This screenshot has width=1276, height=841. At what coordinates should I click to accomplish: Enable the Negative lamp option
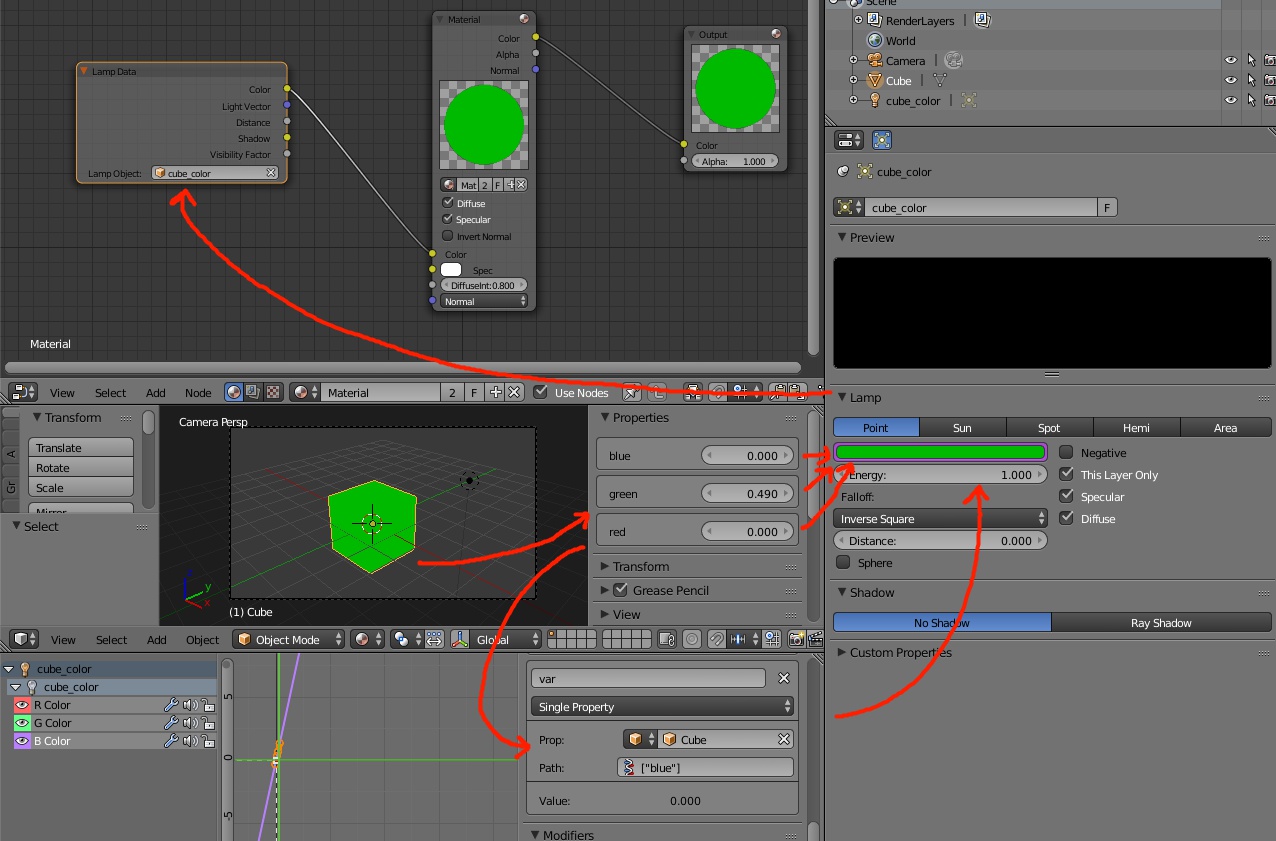pyautogui.click(x=1066, y=453)
